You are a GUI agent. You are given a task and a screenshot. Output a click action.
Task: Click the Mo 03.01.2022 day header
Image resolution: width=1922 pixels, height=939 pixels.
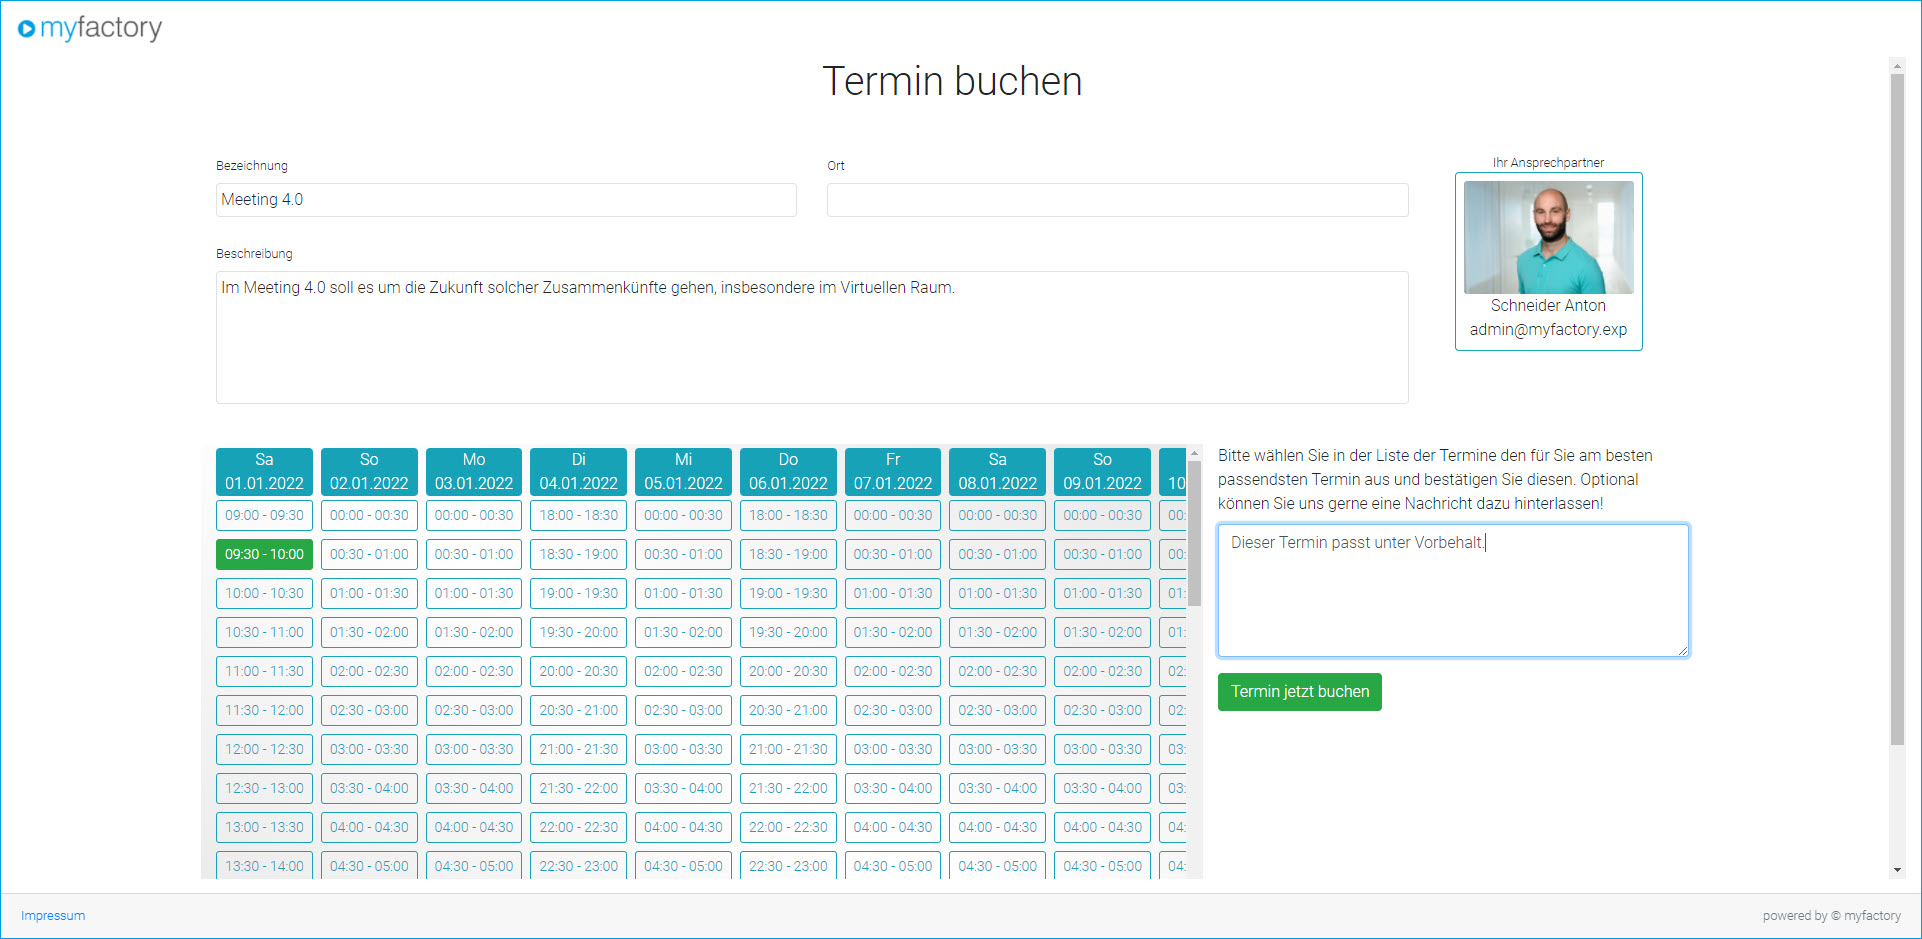(x=473, y=471)
